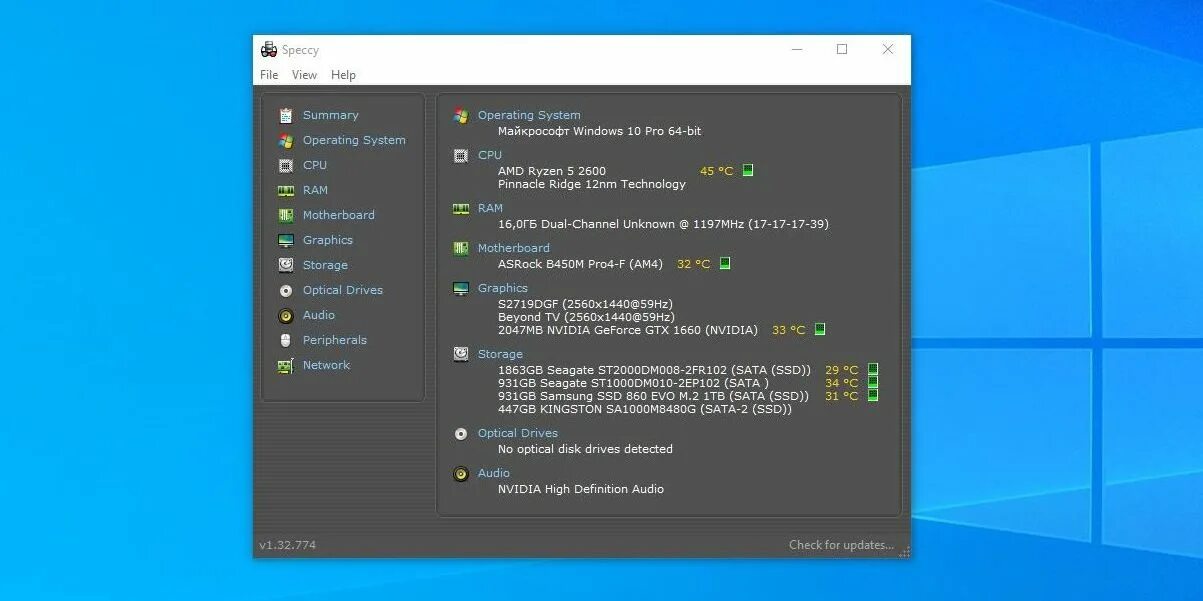Click the Graphics section icon in summary panel
The width and height of the screenshot is (1203, 601).
pyautogui.click(x=461, y=288)
